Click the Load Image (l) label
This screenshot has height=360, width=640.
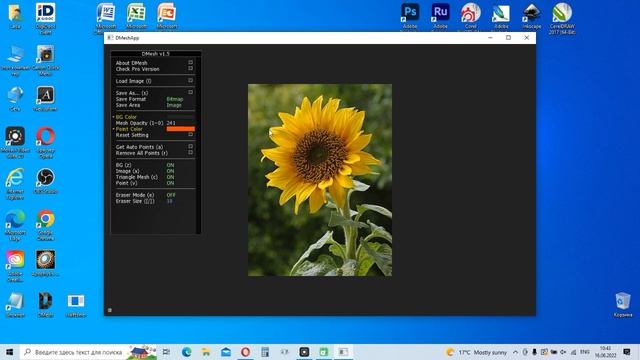pyautogui.click(x=133, y=81)
